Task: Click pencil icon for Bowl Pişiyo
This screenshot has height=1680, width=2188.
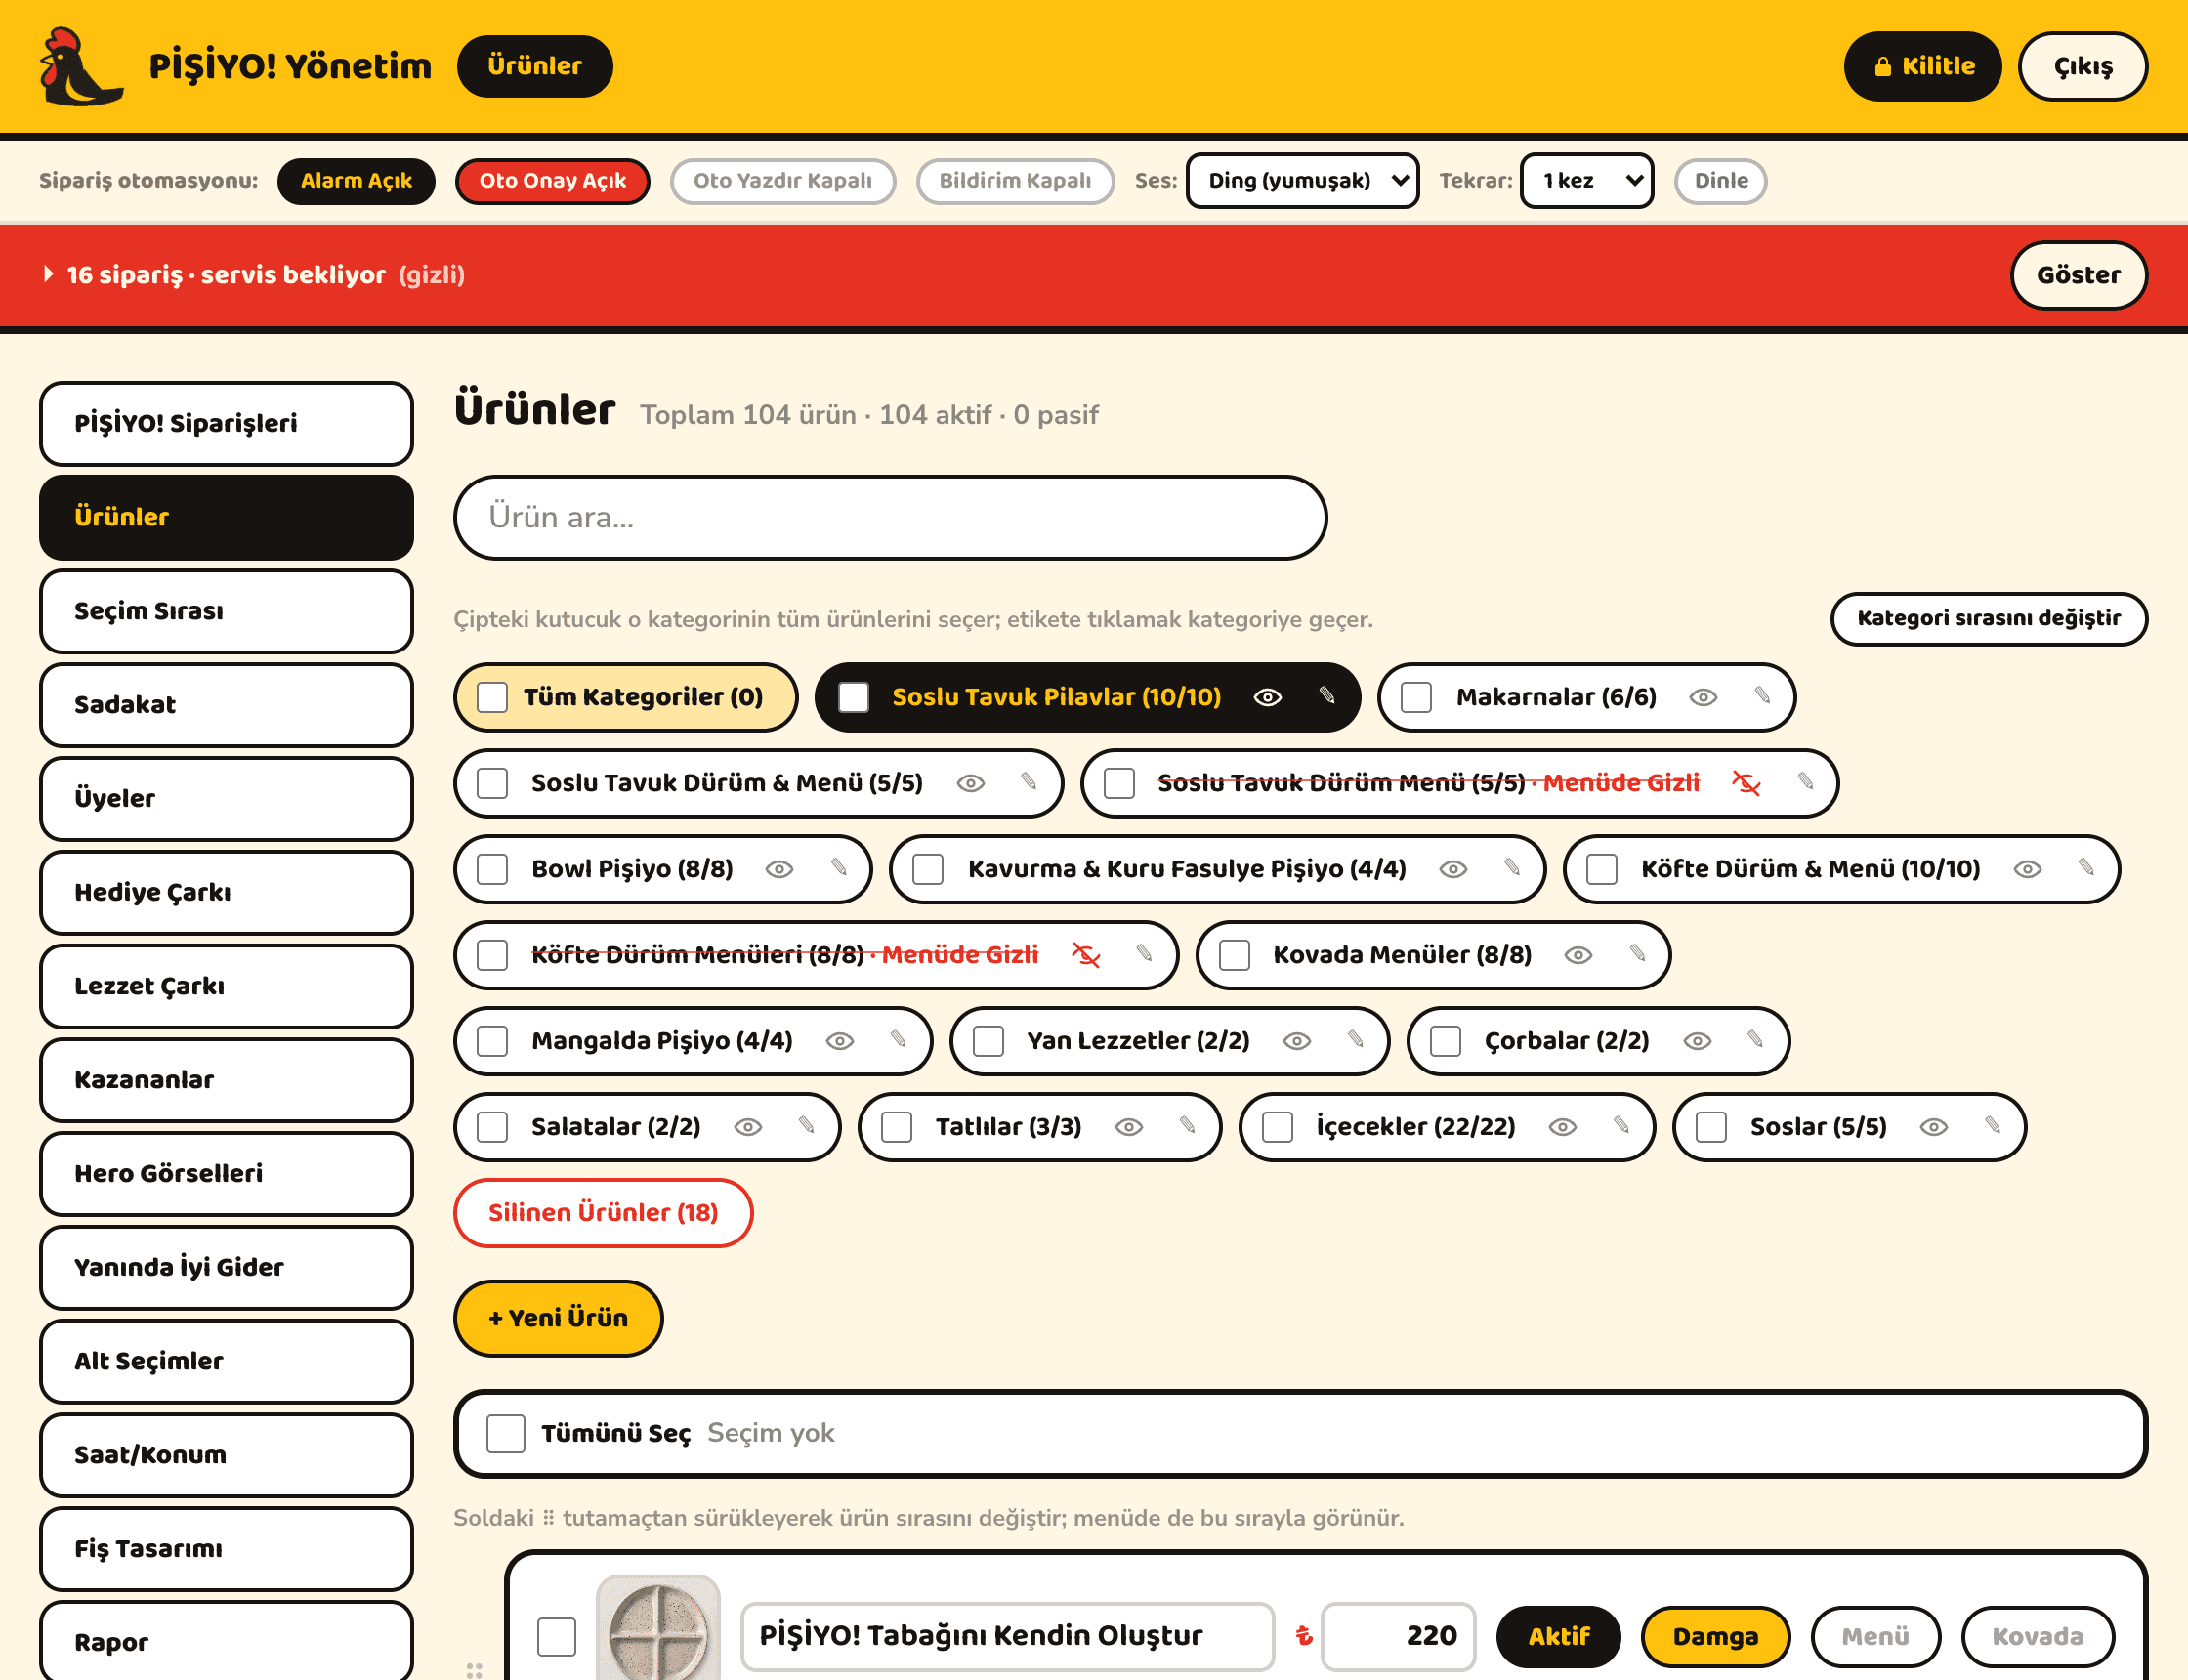Action: [x=839, y=868]
